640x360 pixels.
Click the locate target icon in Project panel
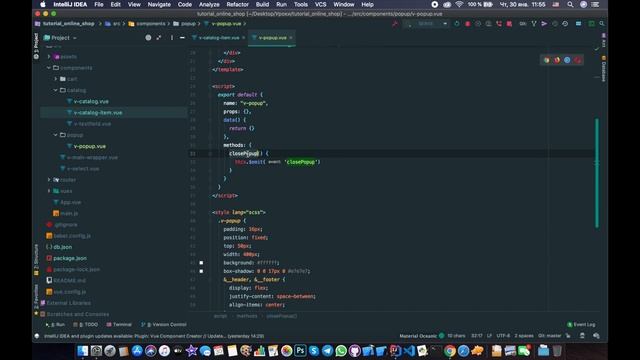coord(148,38)
